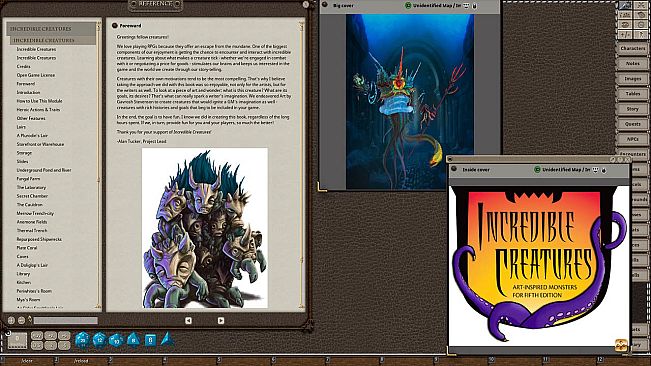Select Heroic Actions & Traits entry
Viewport: 651px width, 366px height.
[x=38, y=110]
